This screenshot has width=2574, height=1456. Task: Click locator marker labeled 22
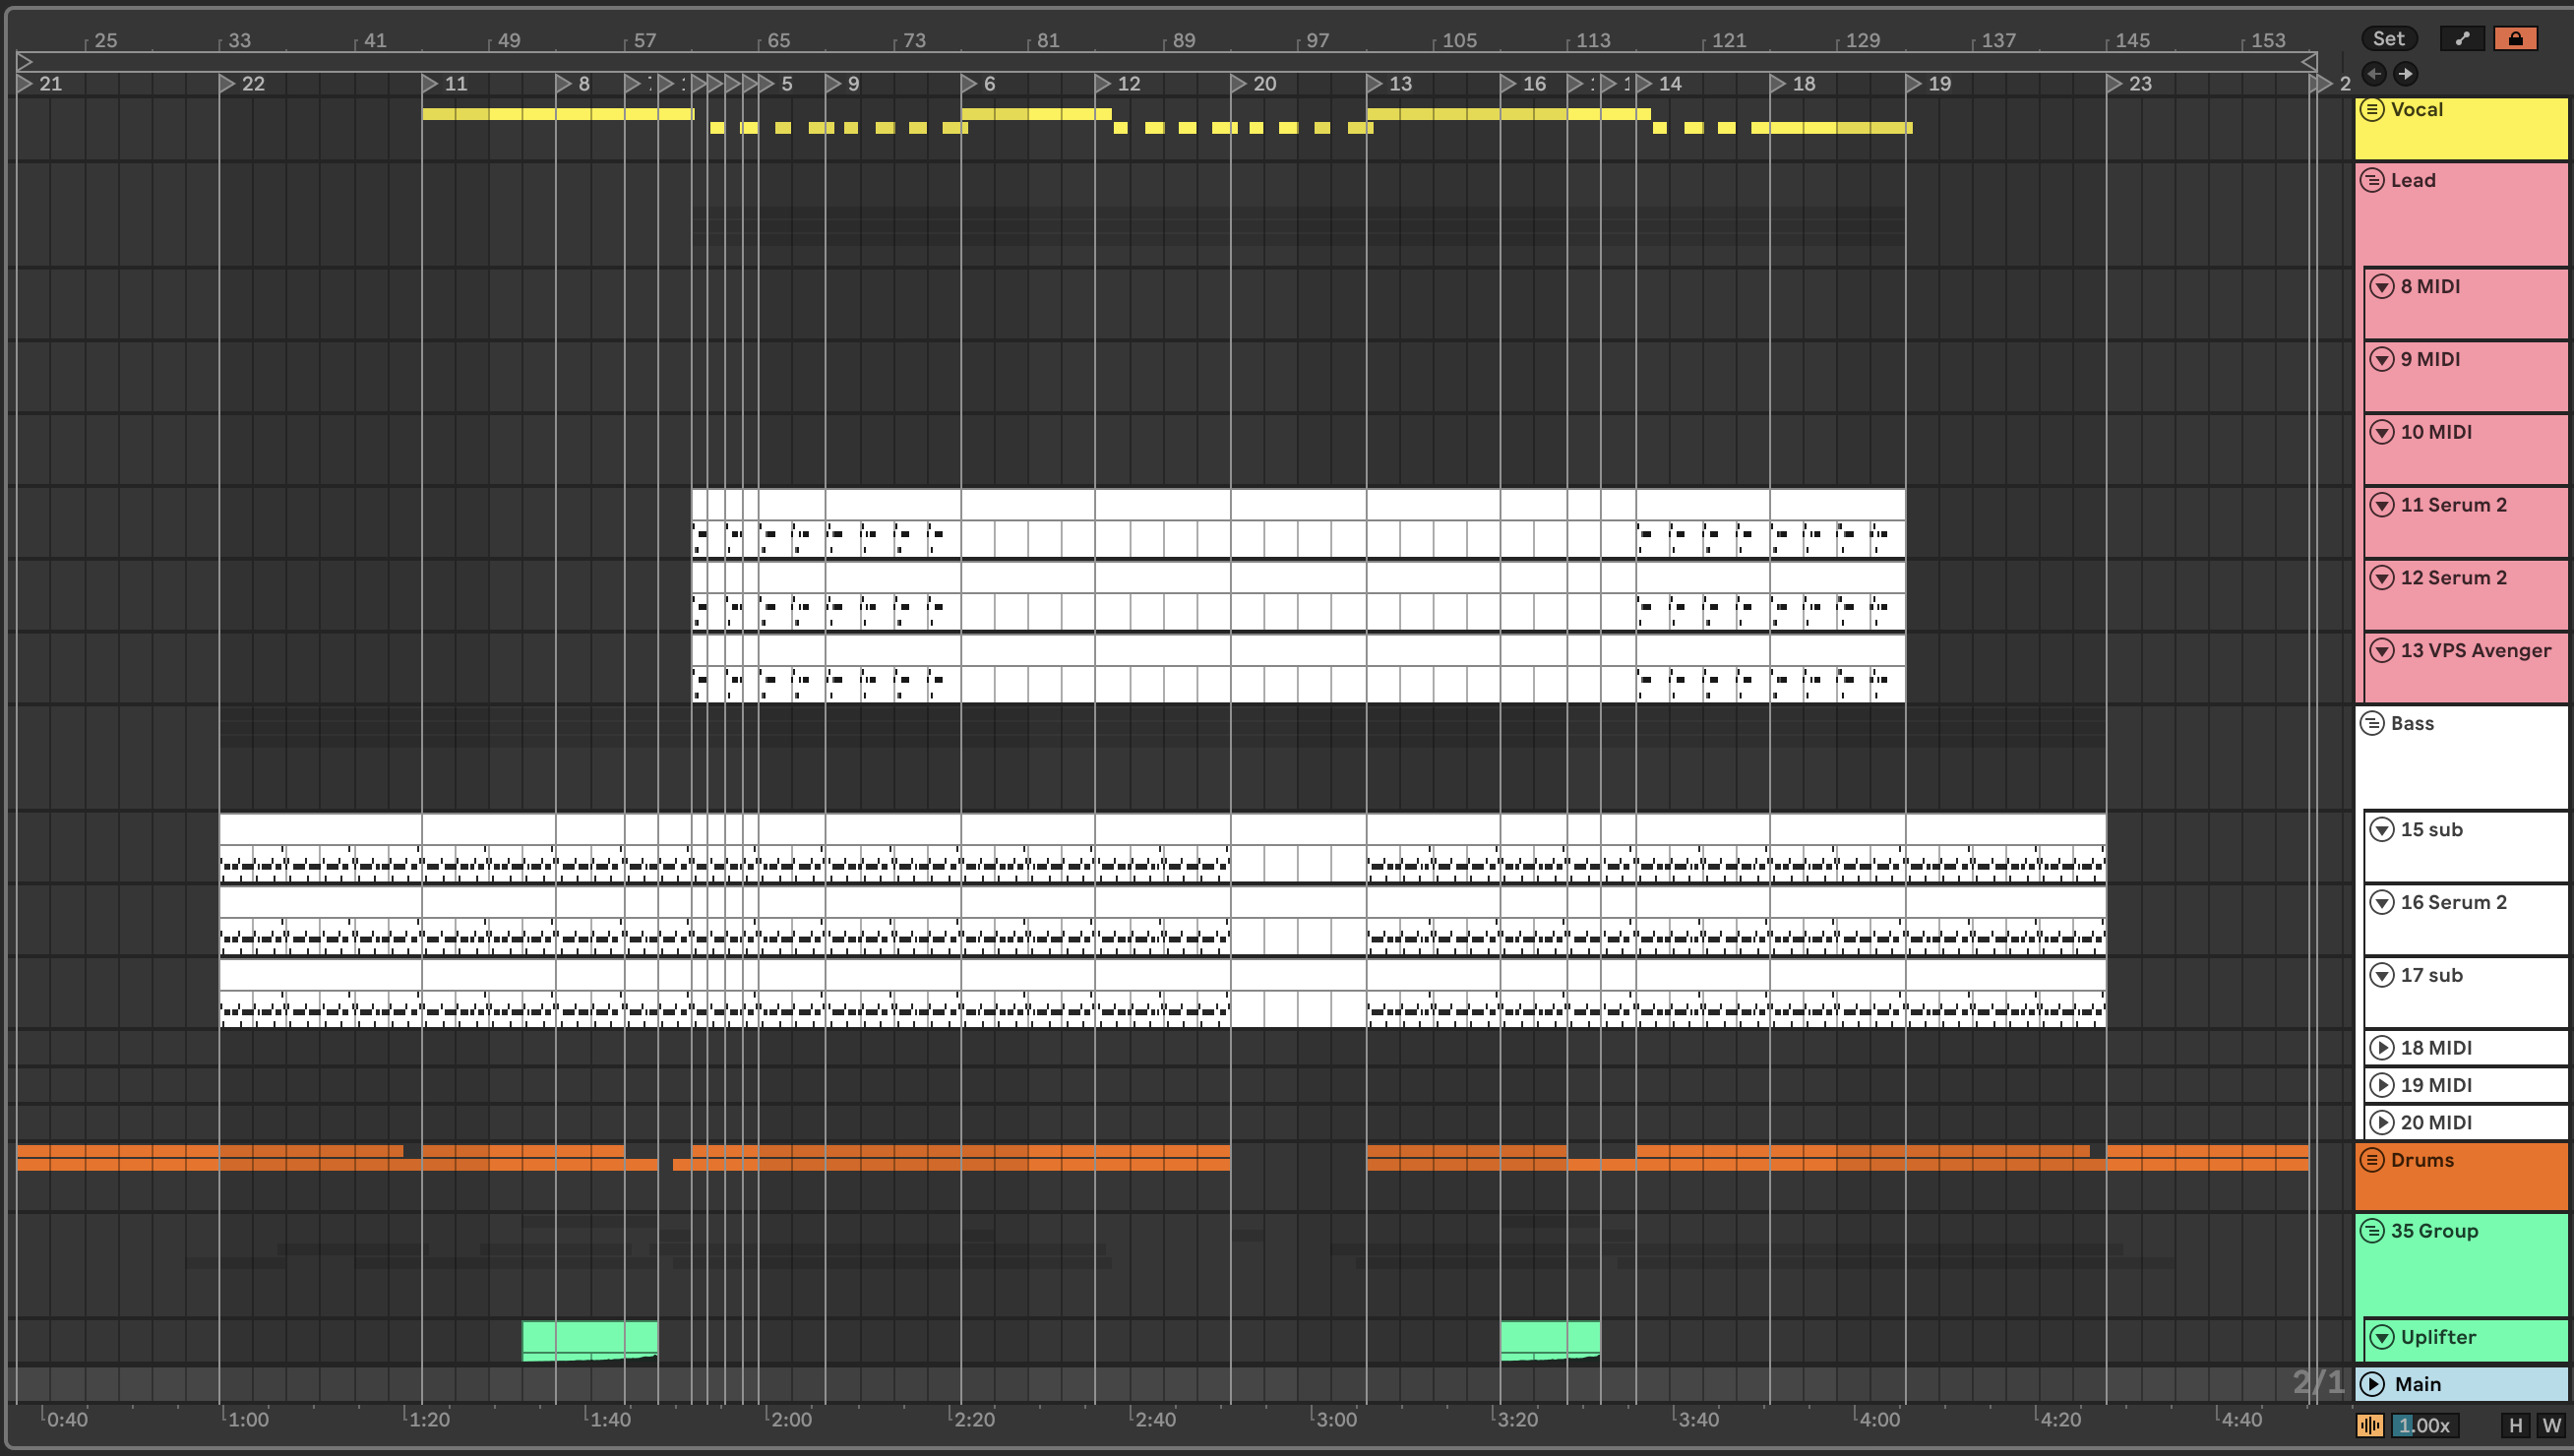pyautogui.click(x=228, y=84)
